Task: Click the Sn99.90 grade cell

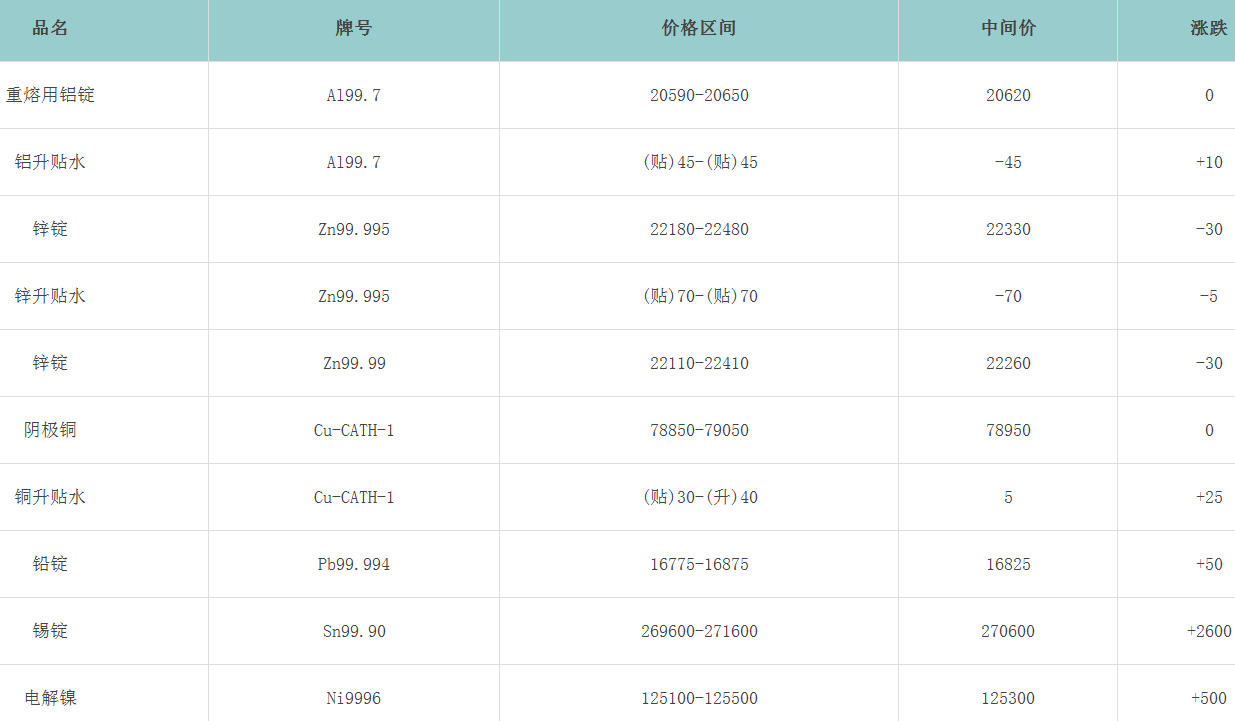Action: point(354,631)
